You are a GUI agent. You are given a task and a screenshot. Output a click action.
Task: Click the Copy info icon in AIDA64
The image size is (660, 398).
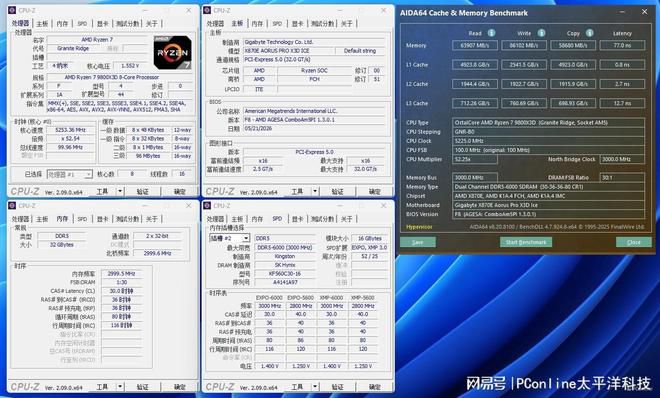(590, 33)
